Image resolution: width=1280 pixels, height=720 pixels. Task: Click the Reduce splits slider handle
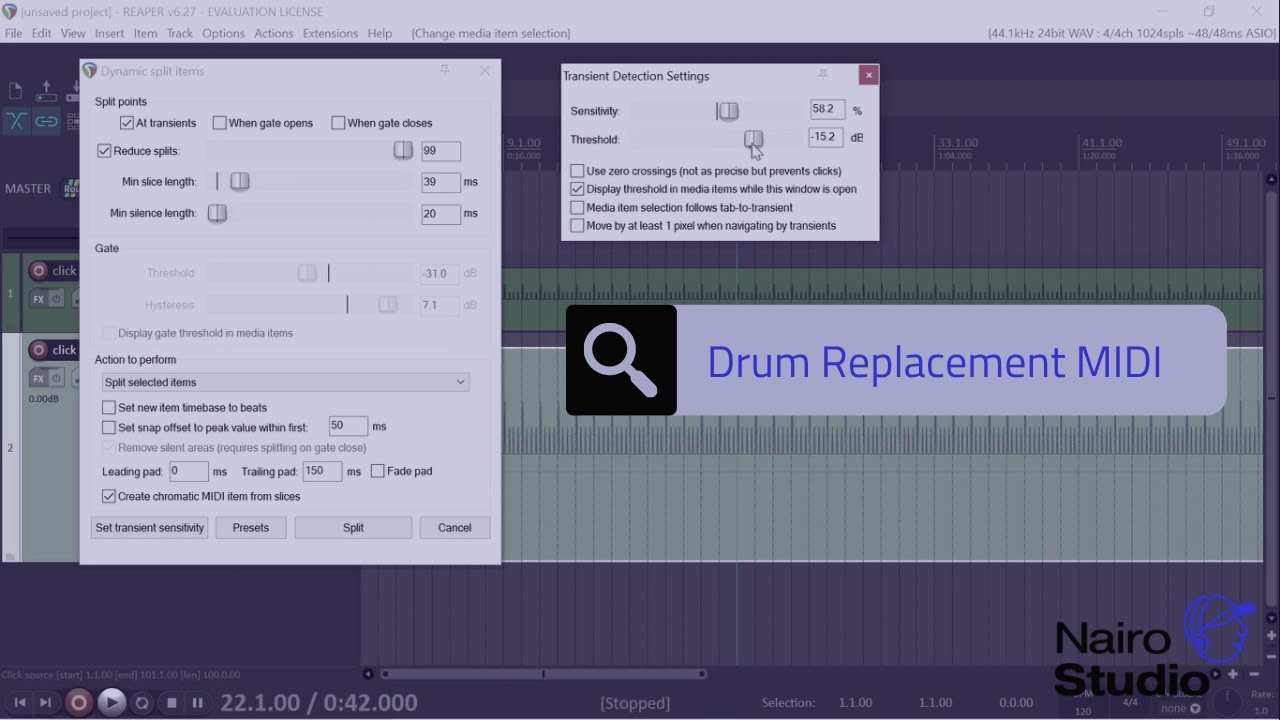402,150
